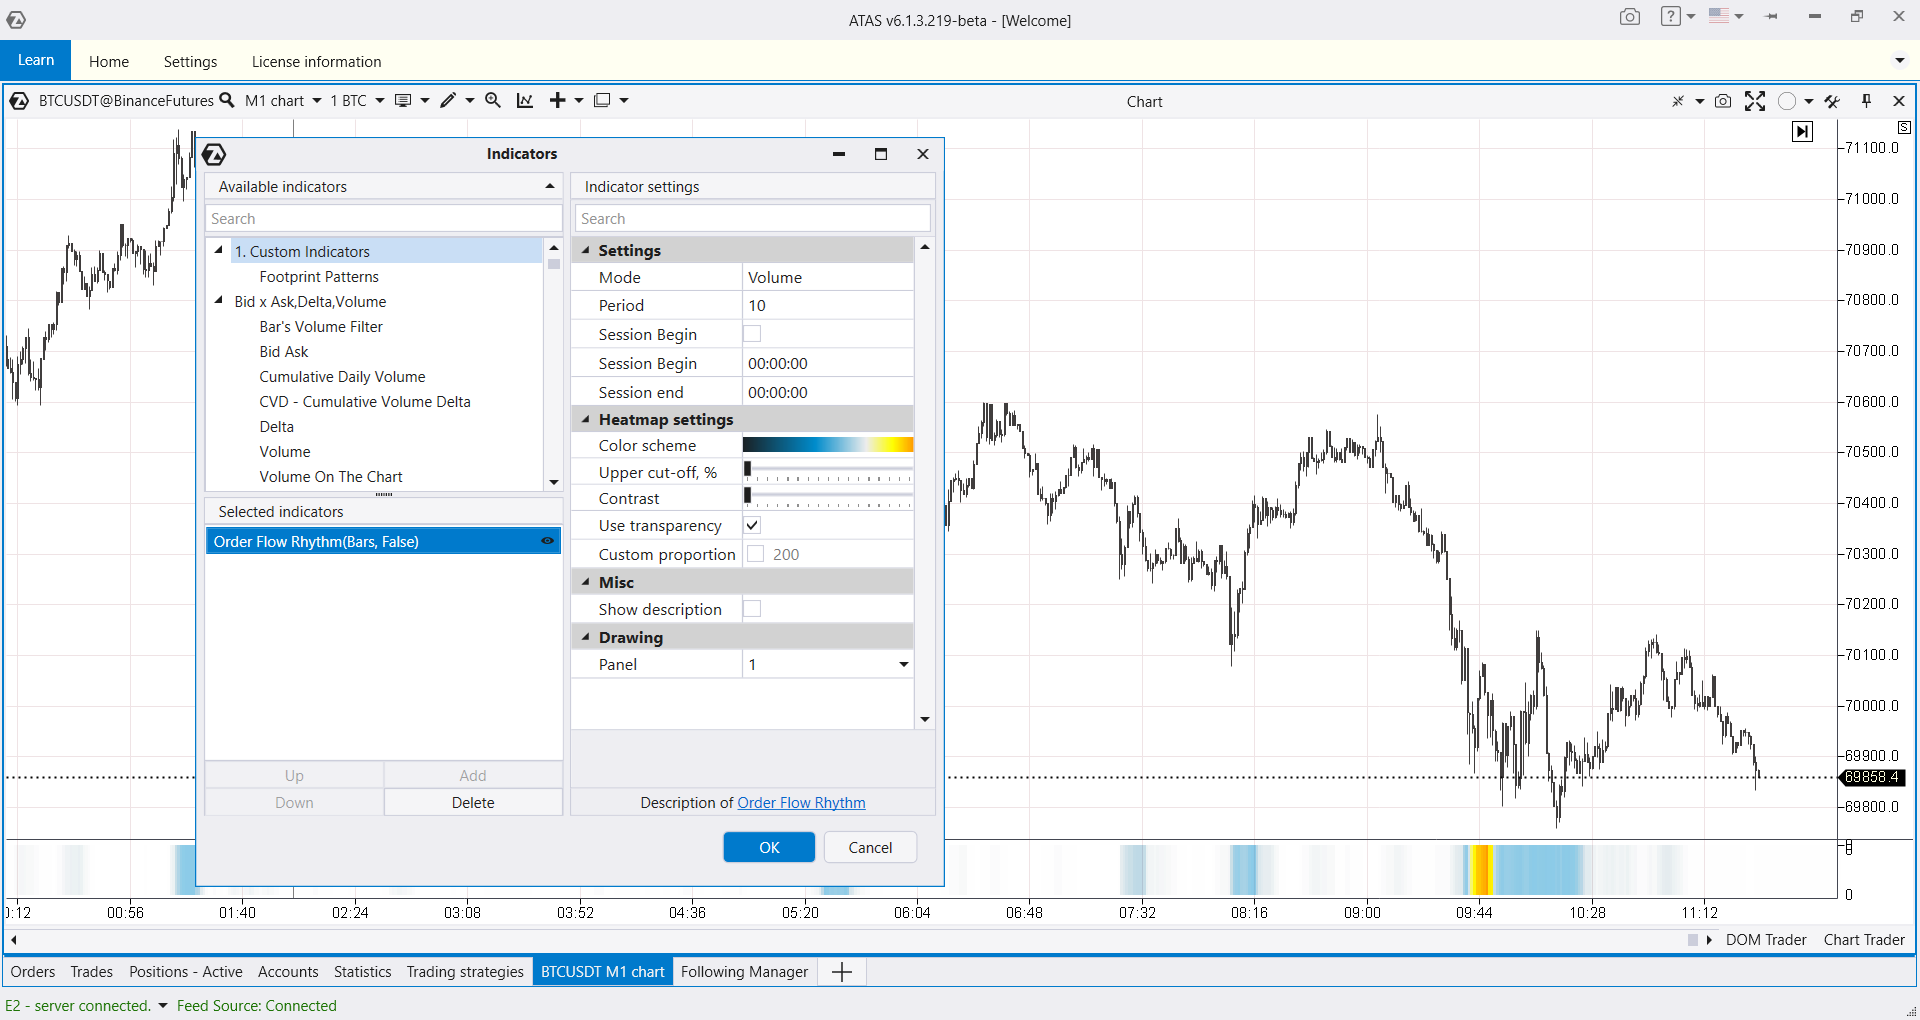The image size is (1920, 1020).
Task: Enable the Session Begin checkbox
Action: [753, 334]
